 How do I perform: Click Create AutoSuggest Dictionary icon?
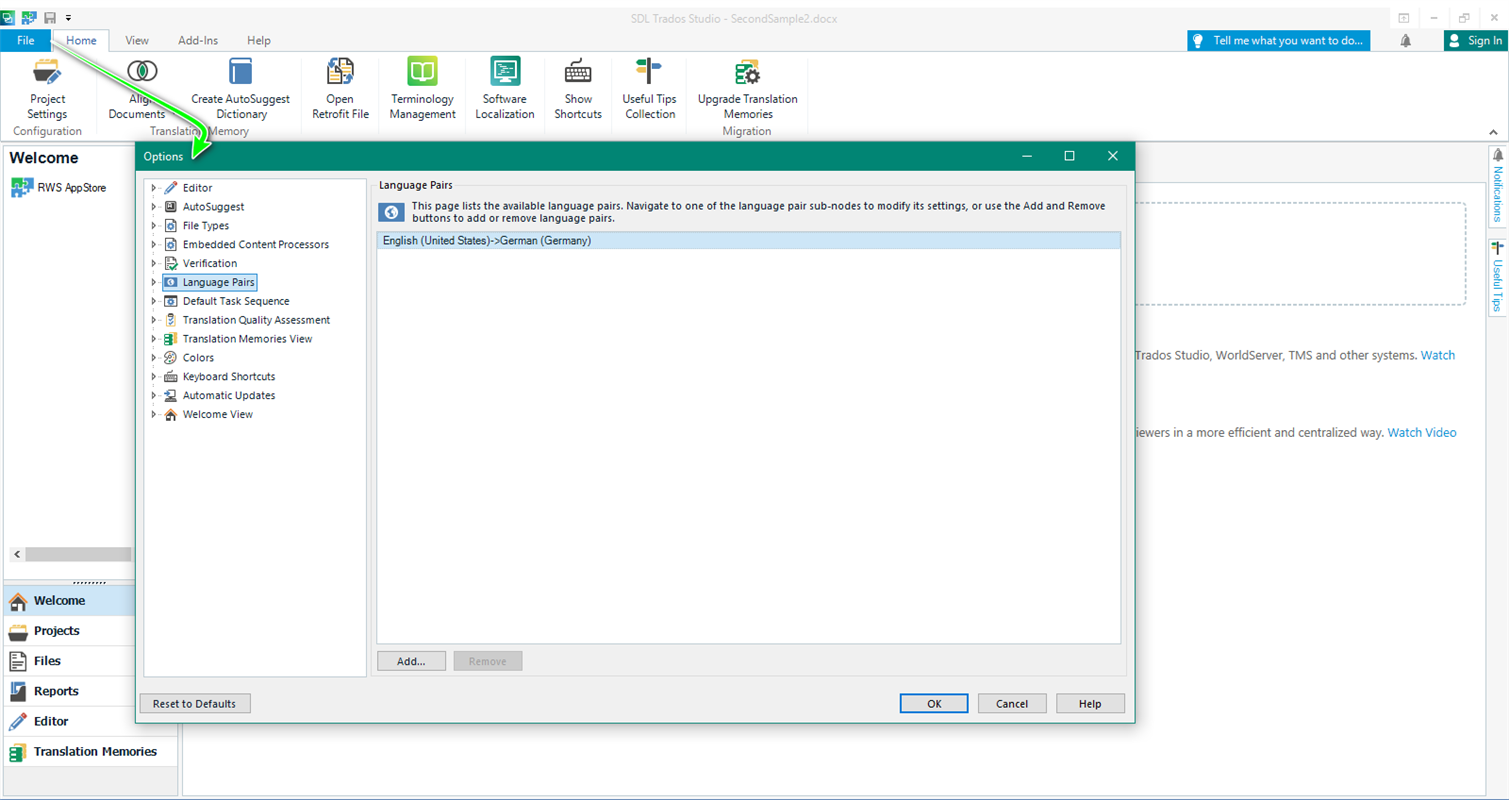pyautogui.click(x=240, y=73)
